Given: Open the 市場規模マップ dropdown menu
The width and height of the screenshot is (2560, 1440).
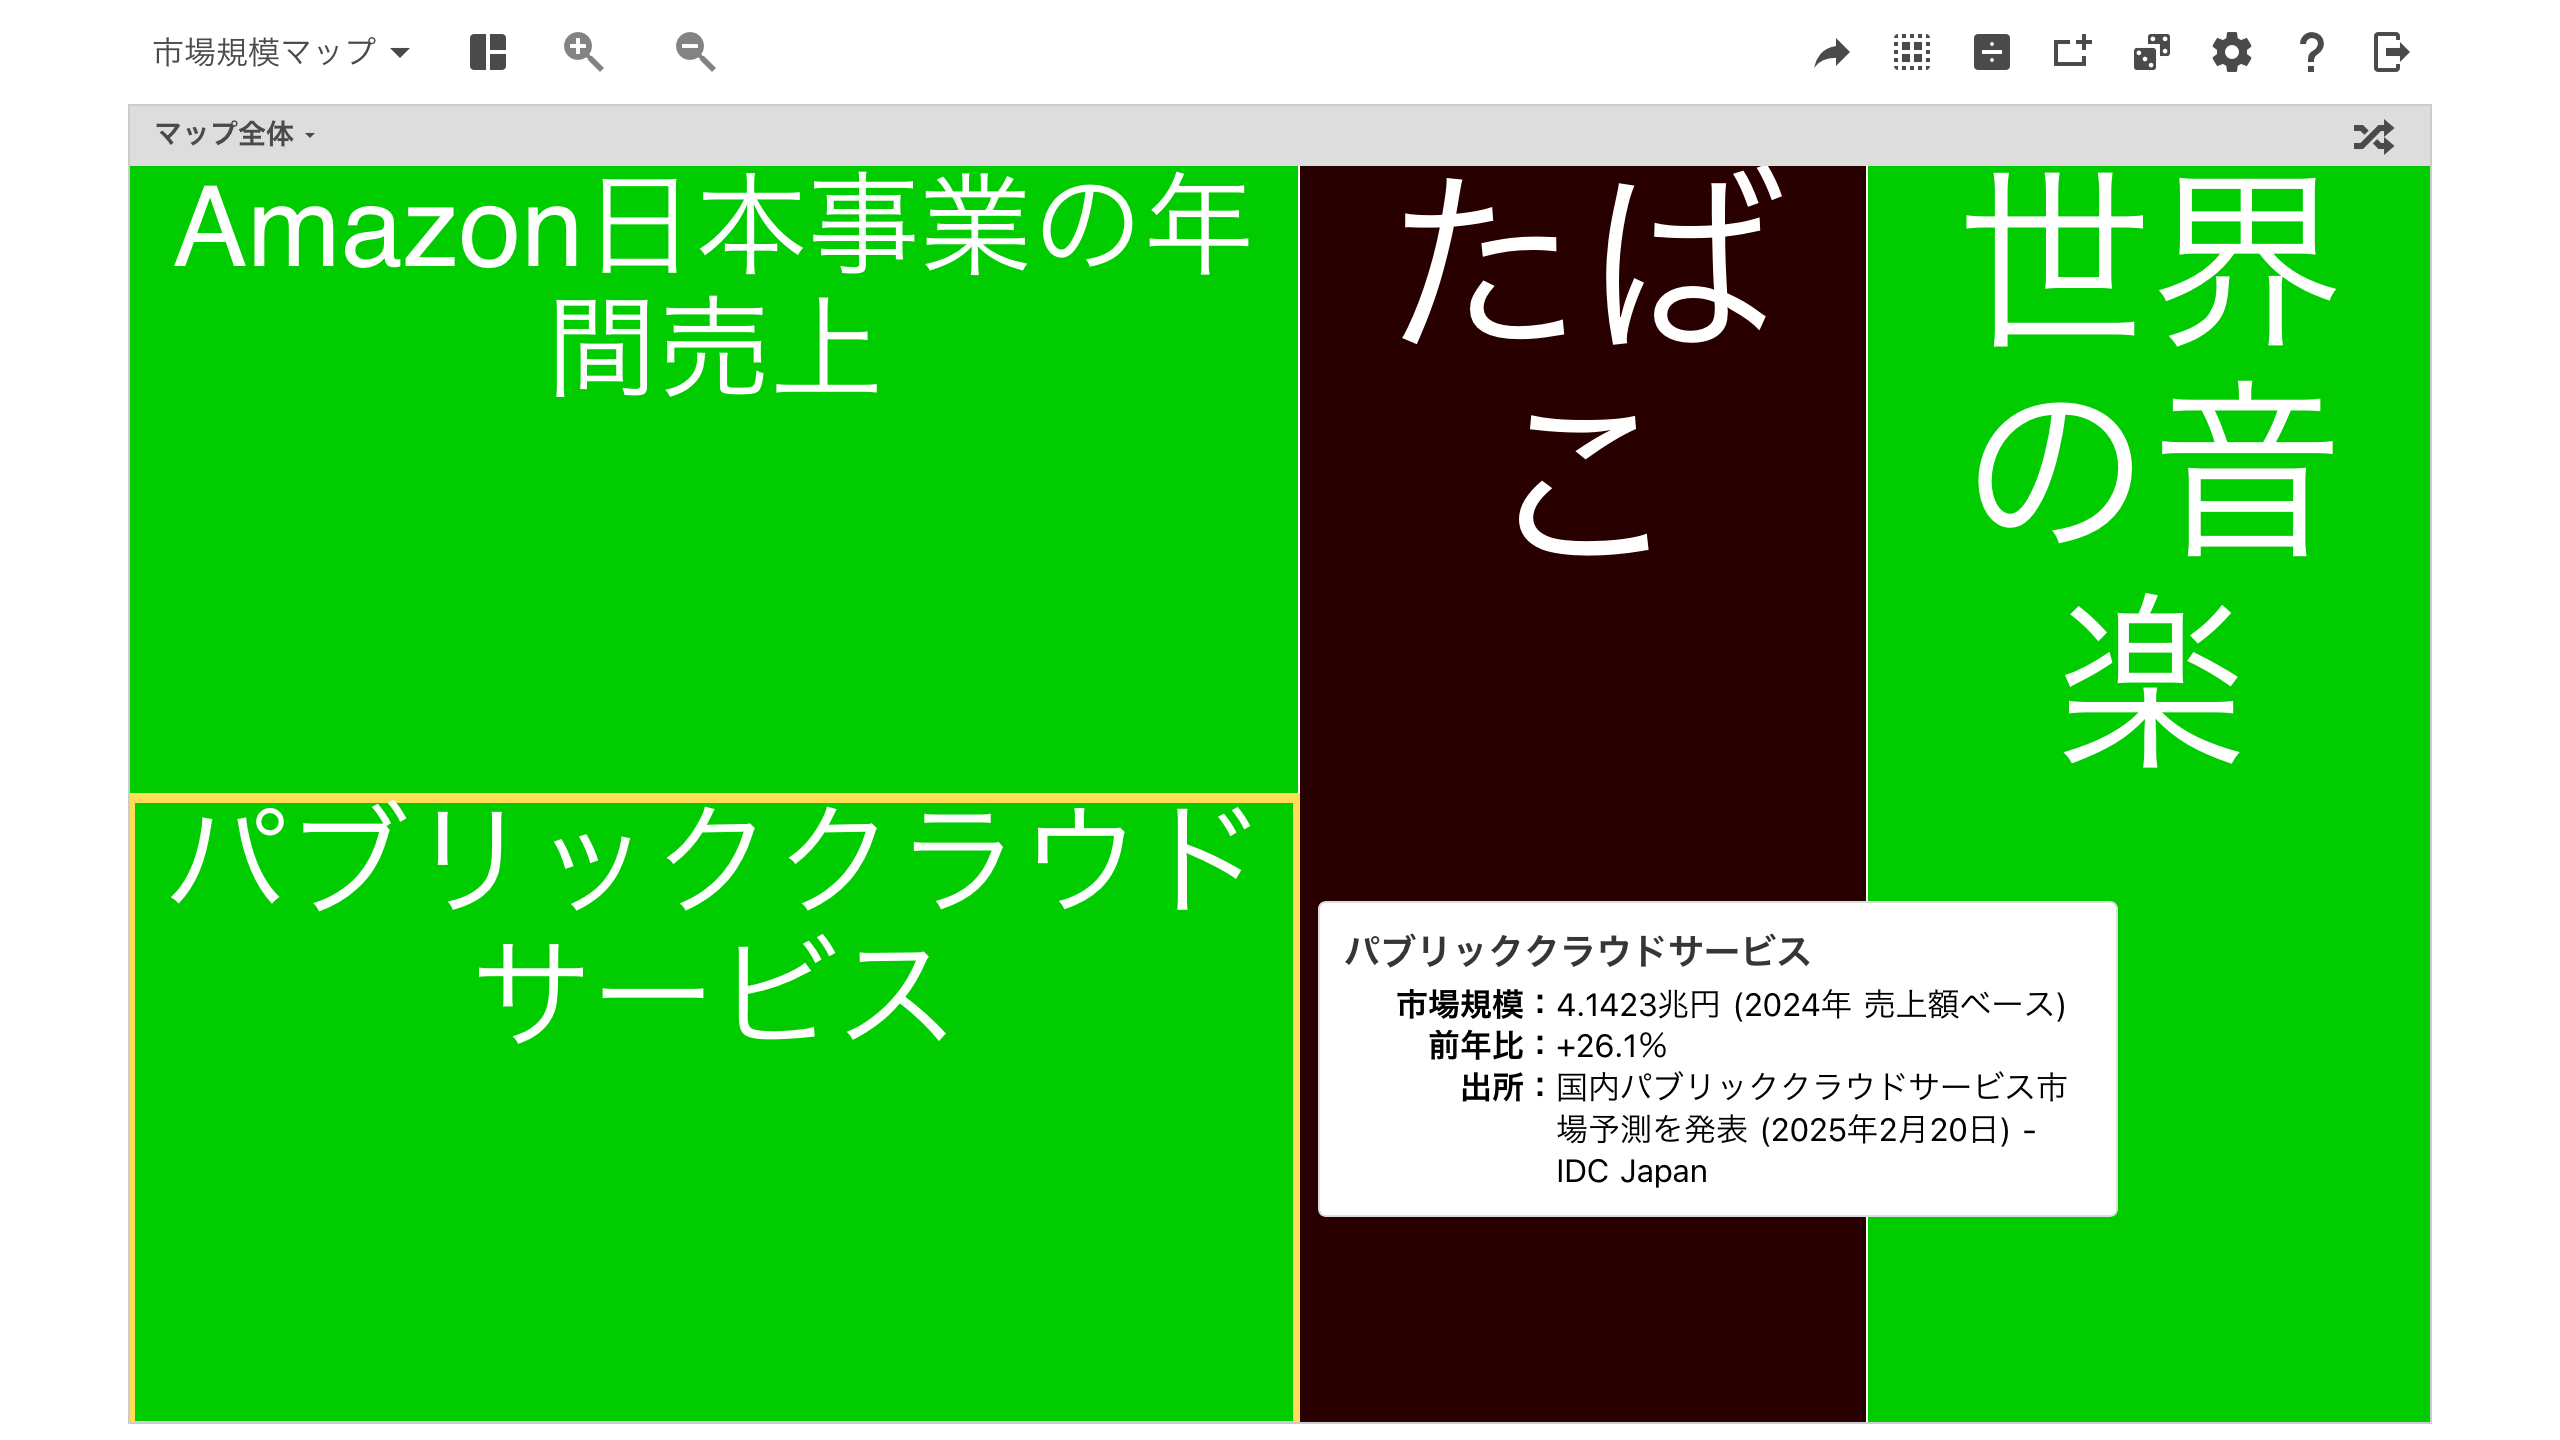Looking at the screenshot, I should coord(281,52).
